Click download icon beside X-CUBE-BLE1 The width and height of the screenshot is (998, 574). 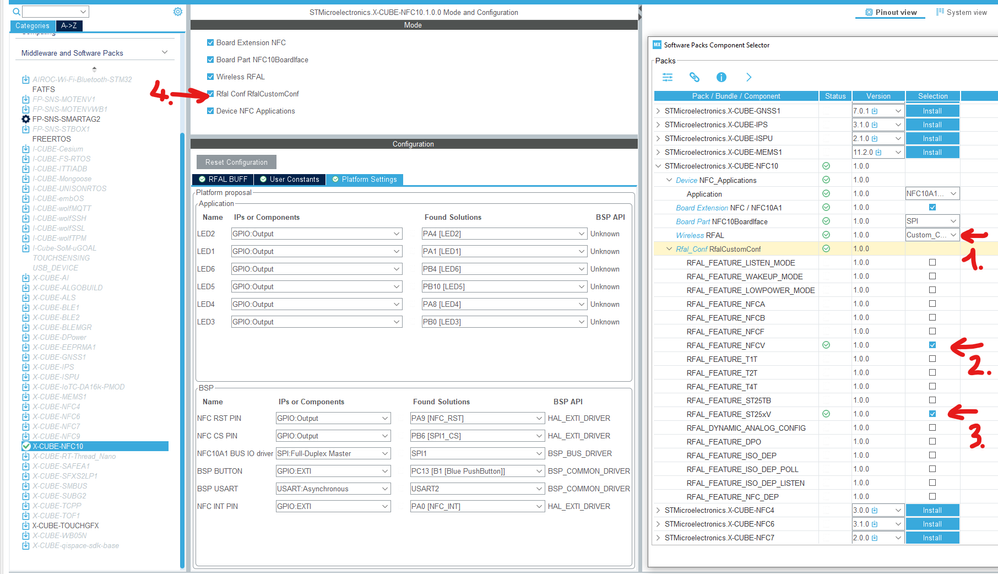click(25, 307)
